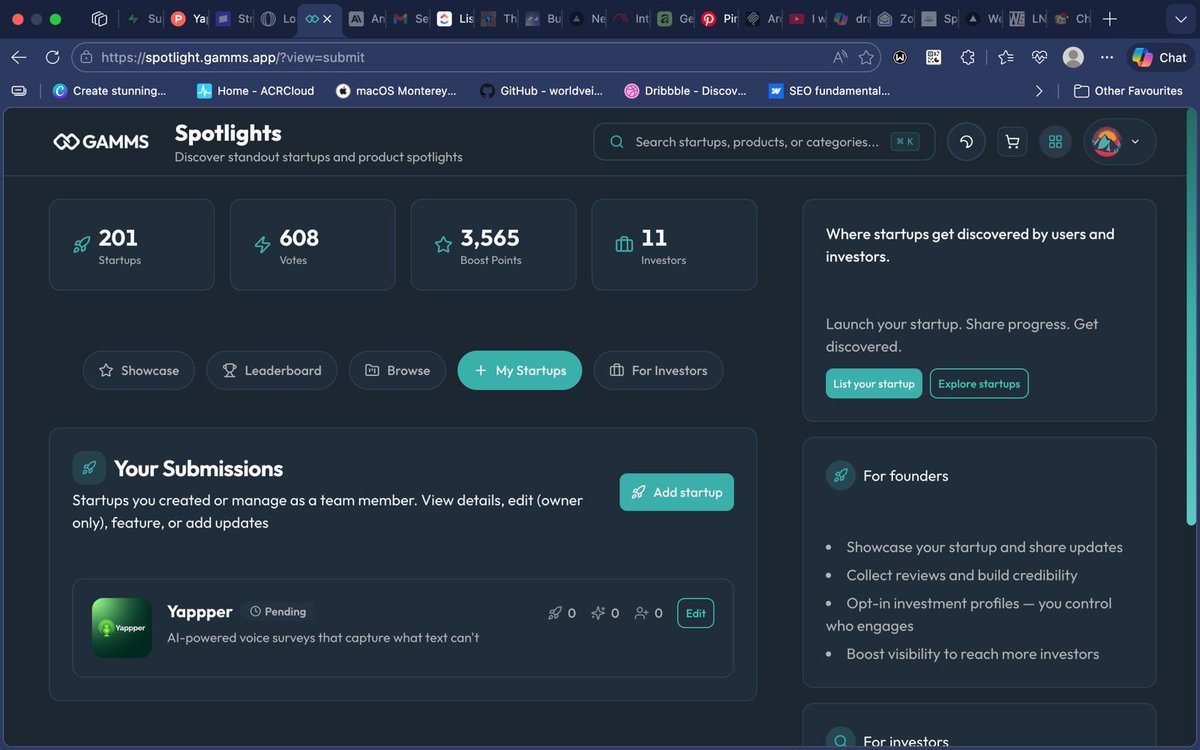1200x750 pixels.
Task: Click the 11 Investors stat card
Action: coord(675,245)
